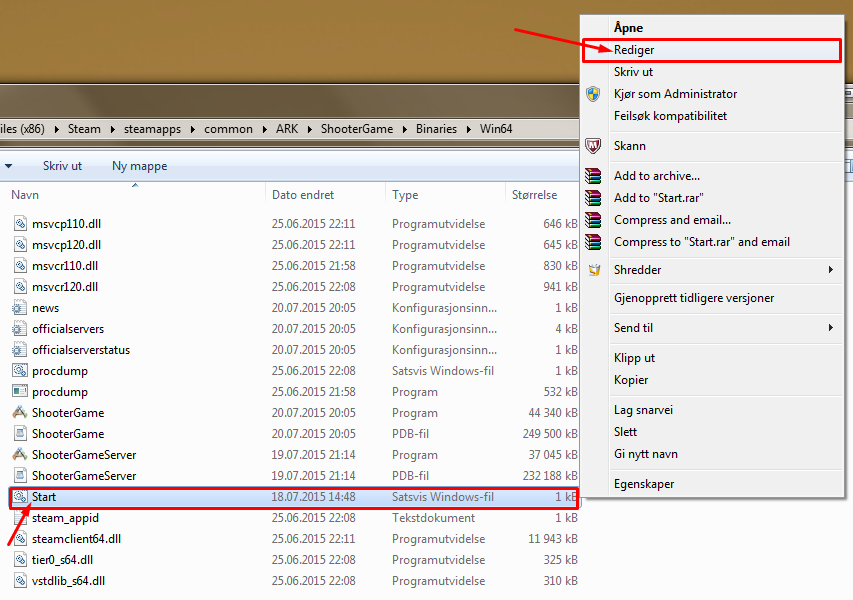
Task: Open breadcrumb arrow after Binaries
Action: (x=468, y=129)
